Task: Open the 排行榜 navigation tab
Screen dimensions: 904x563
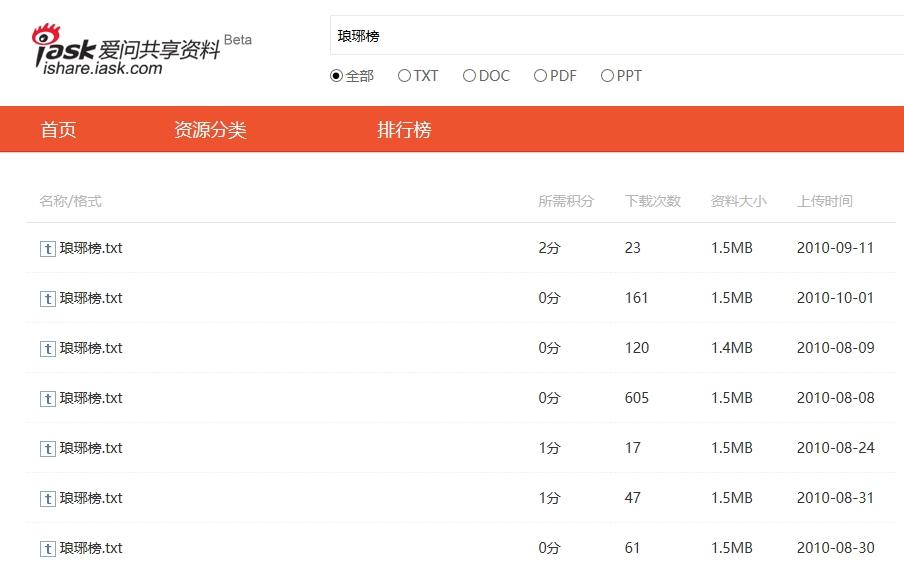Action: click(404, 130)
